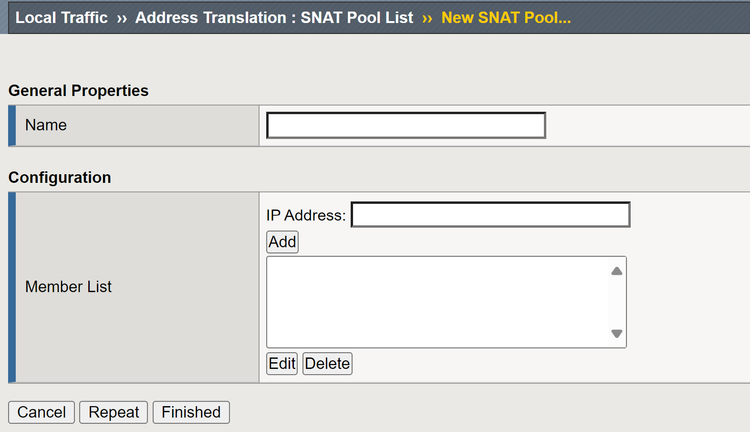Go to Address Translation : SNAT Pool List
This screenshot has width=750, height=432.
coord(273,18)
